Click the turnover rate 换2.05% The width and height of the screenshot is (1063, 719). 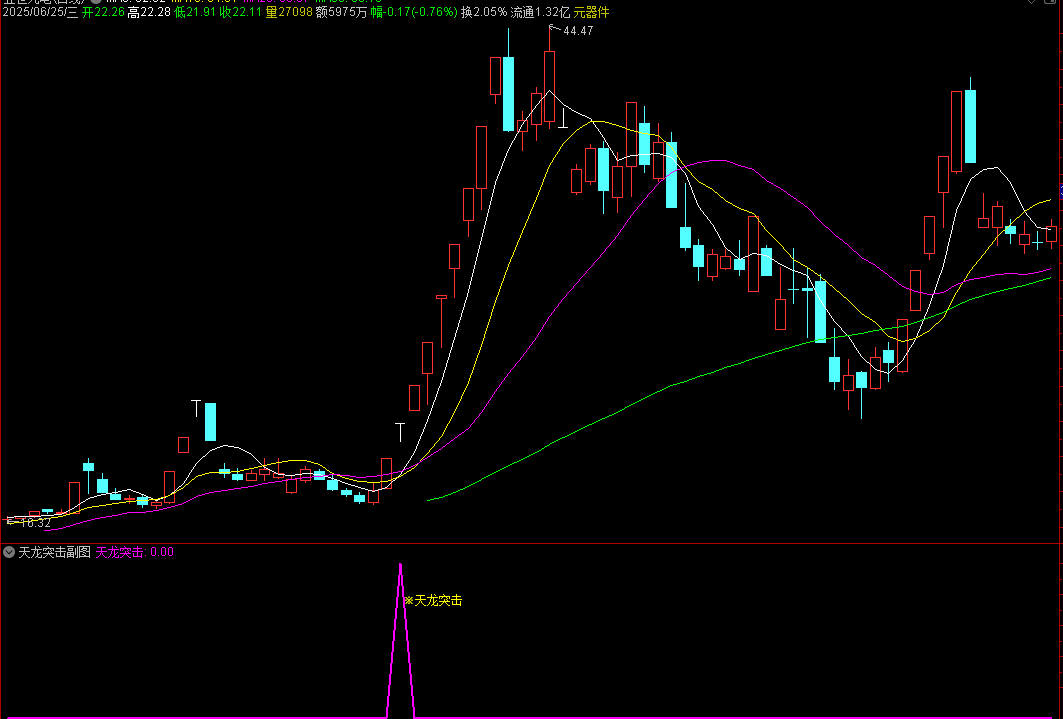coord(484,12)
